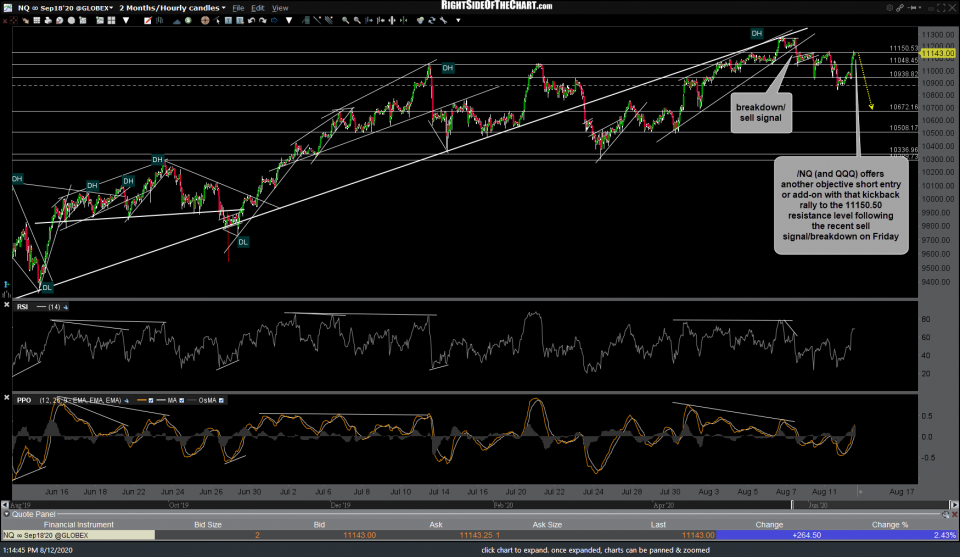Click the green circular alert icon
The image size is (960, 557).
188,20
